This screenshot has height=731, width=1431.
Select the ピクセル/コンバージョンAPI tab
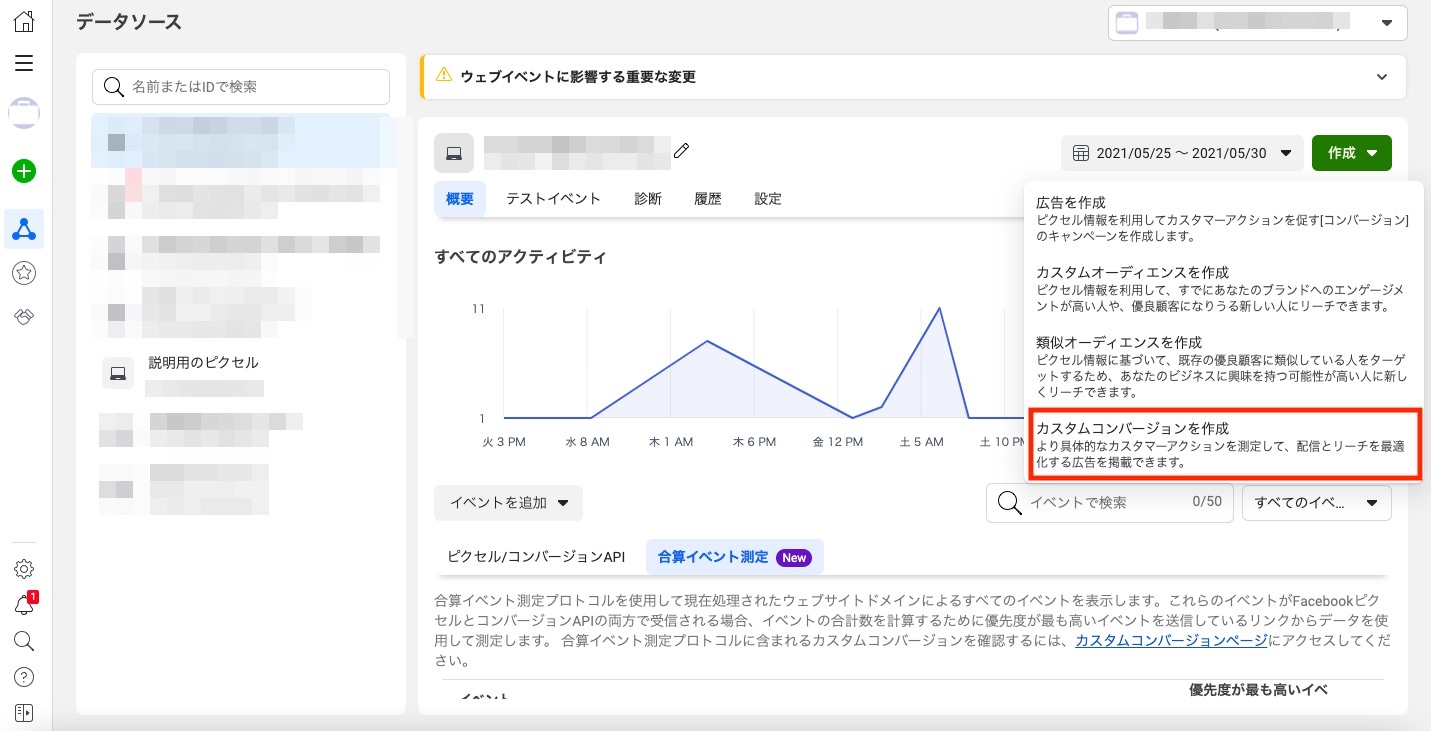(536, 557)
